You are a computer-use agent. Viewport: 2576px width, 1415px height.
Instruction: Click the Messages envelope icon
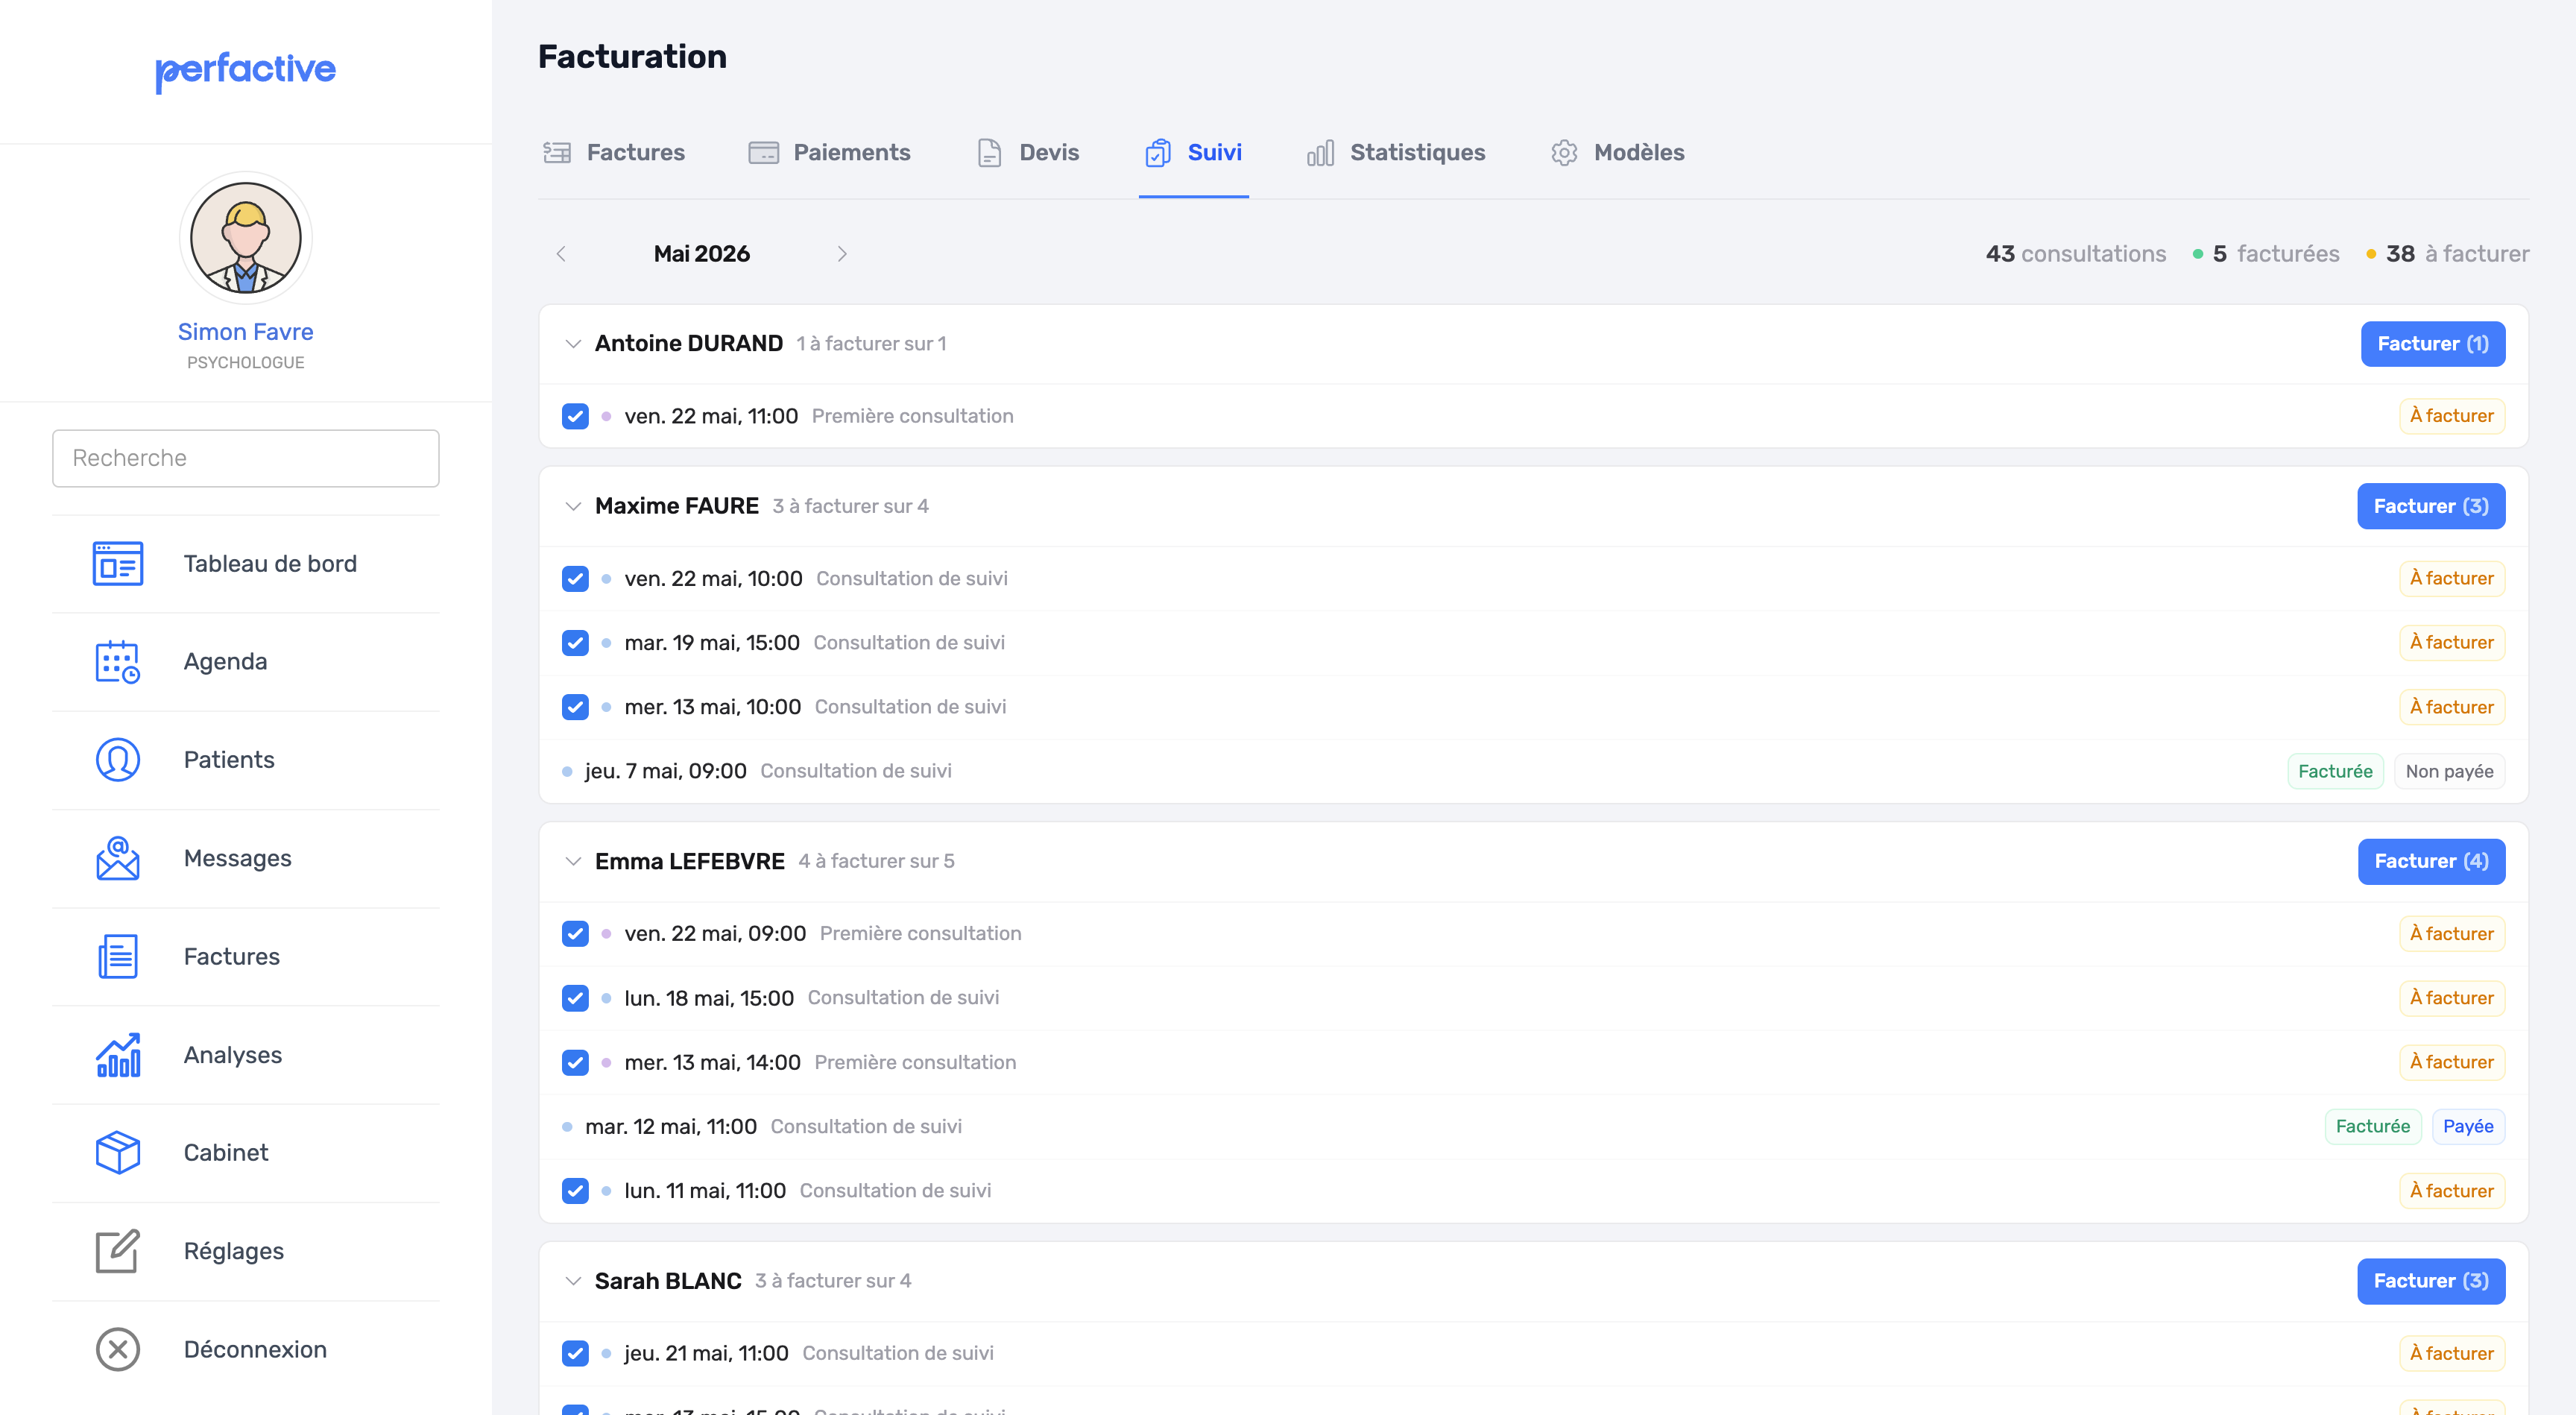pyautogui.click(x=118, y=858)
